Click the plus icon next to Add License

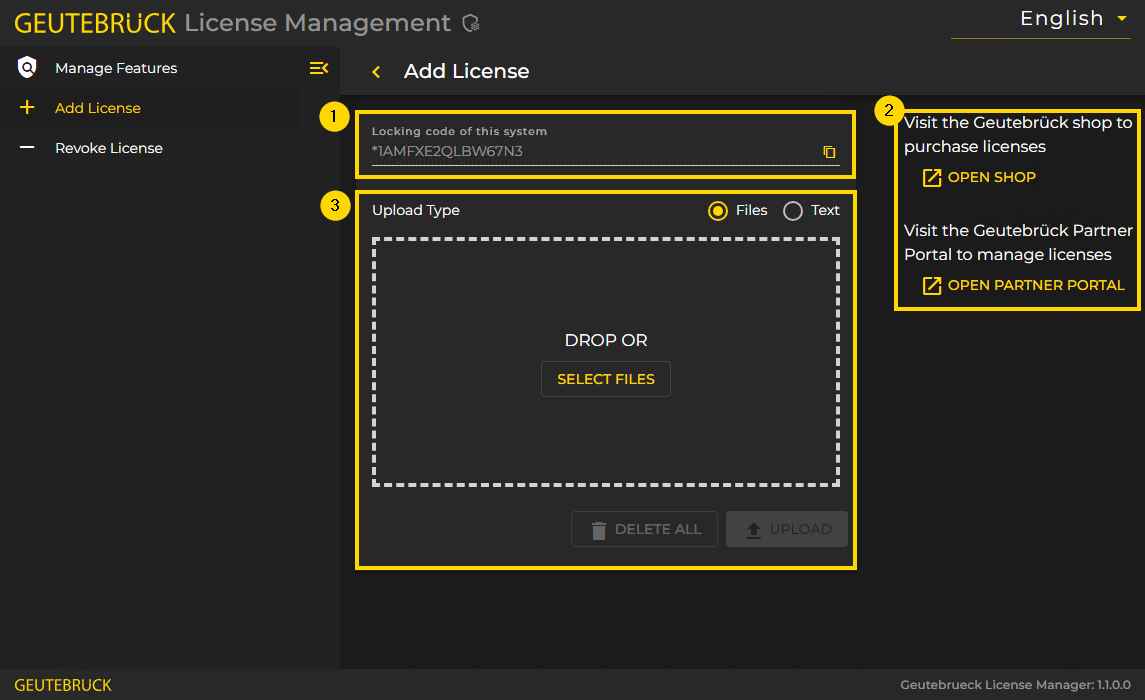point(27,108)
